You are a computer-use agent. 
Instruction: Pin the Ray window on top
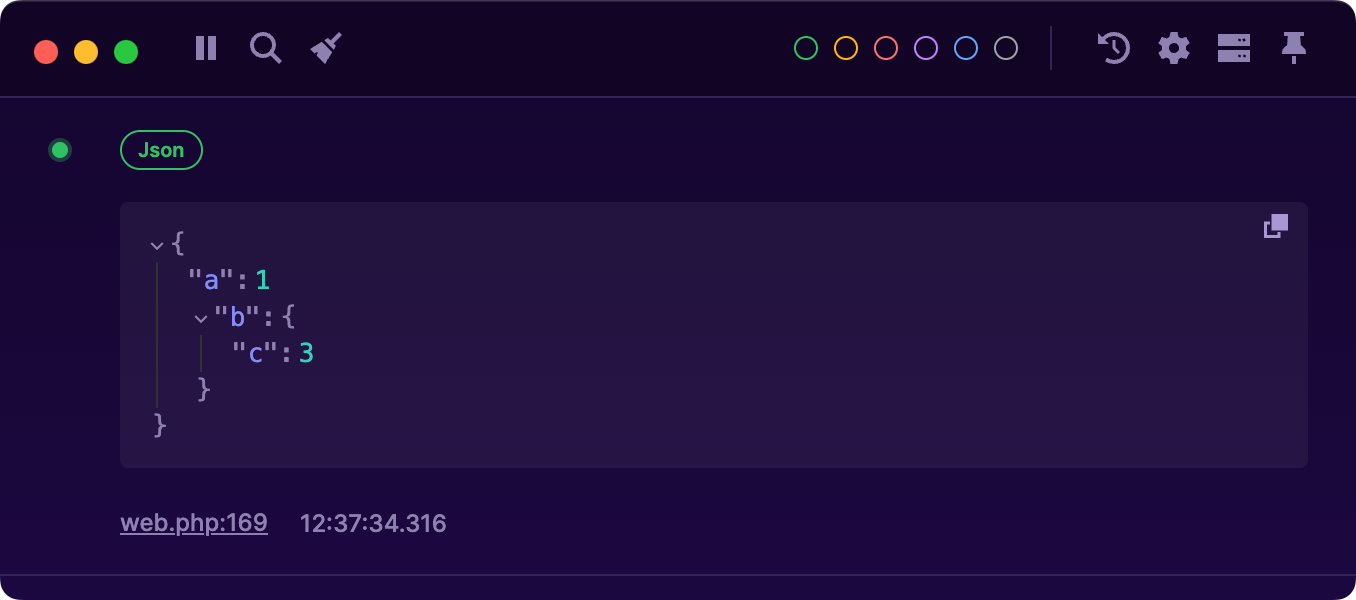click(1294, 48)
